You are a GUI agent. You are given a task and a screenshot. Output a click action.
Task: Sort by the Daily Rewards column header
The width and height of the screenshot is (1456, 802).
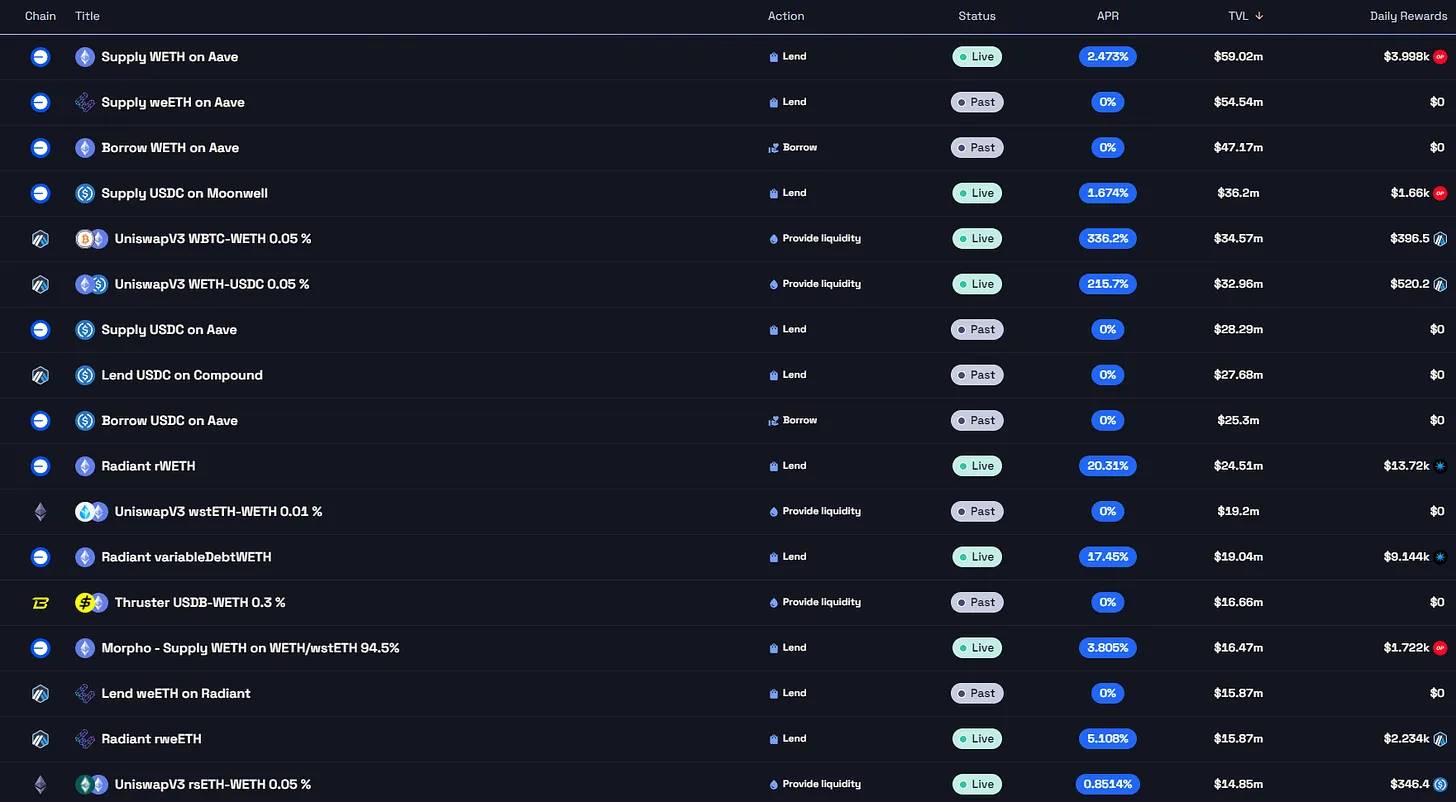[1407, 16]
